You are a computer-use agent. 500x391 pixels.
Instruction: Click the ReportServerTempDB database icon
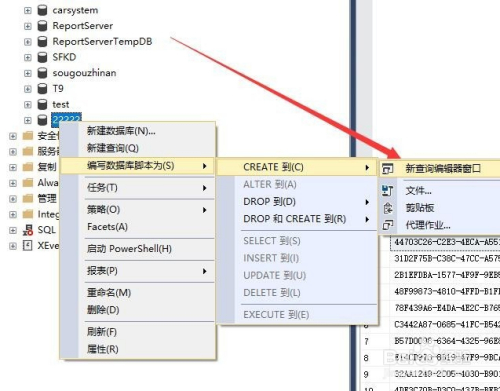pos(42,42)
